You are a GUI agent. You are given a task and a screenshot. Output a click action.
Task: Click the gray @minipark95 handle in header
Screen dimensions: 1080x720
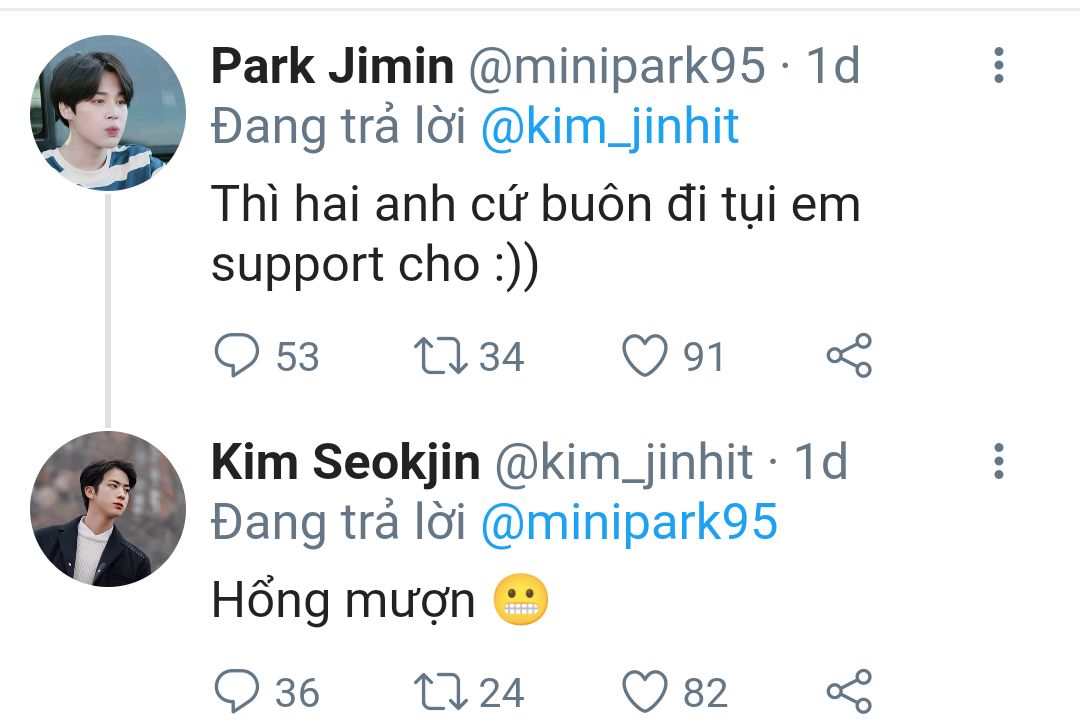(x=616, y=66)
